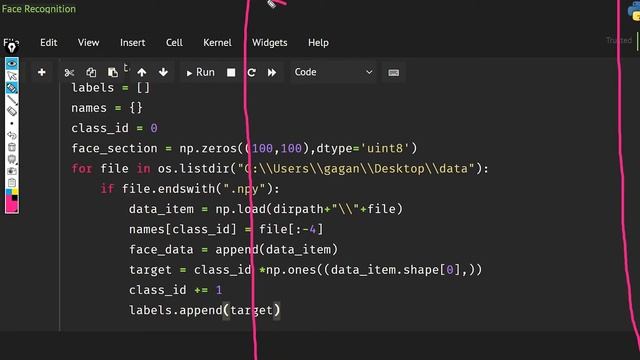
Task: Take a screenshot with camera icon
Action: [12, 171]
